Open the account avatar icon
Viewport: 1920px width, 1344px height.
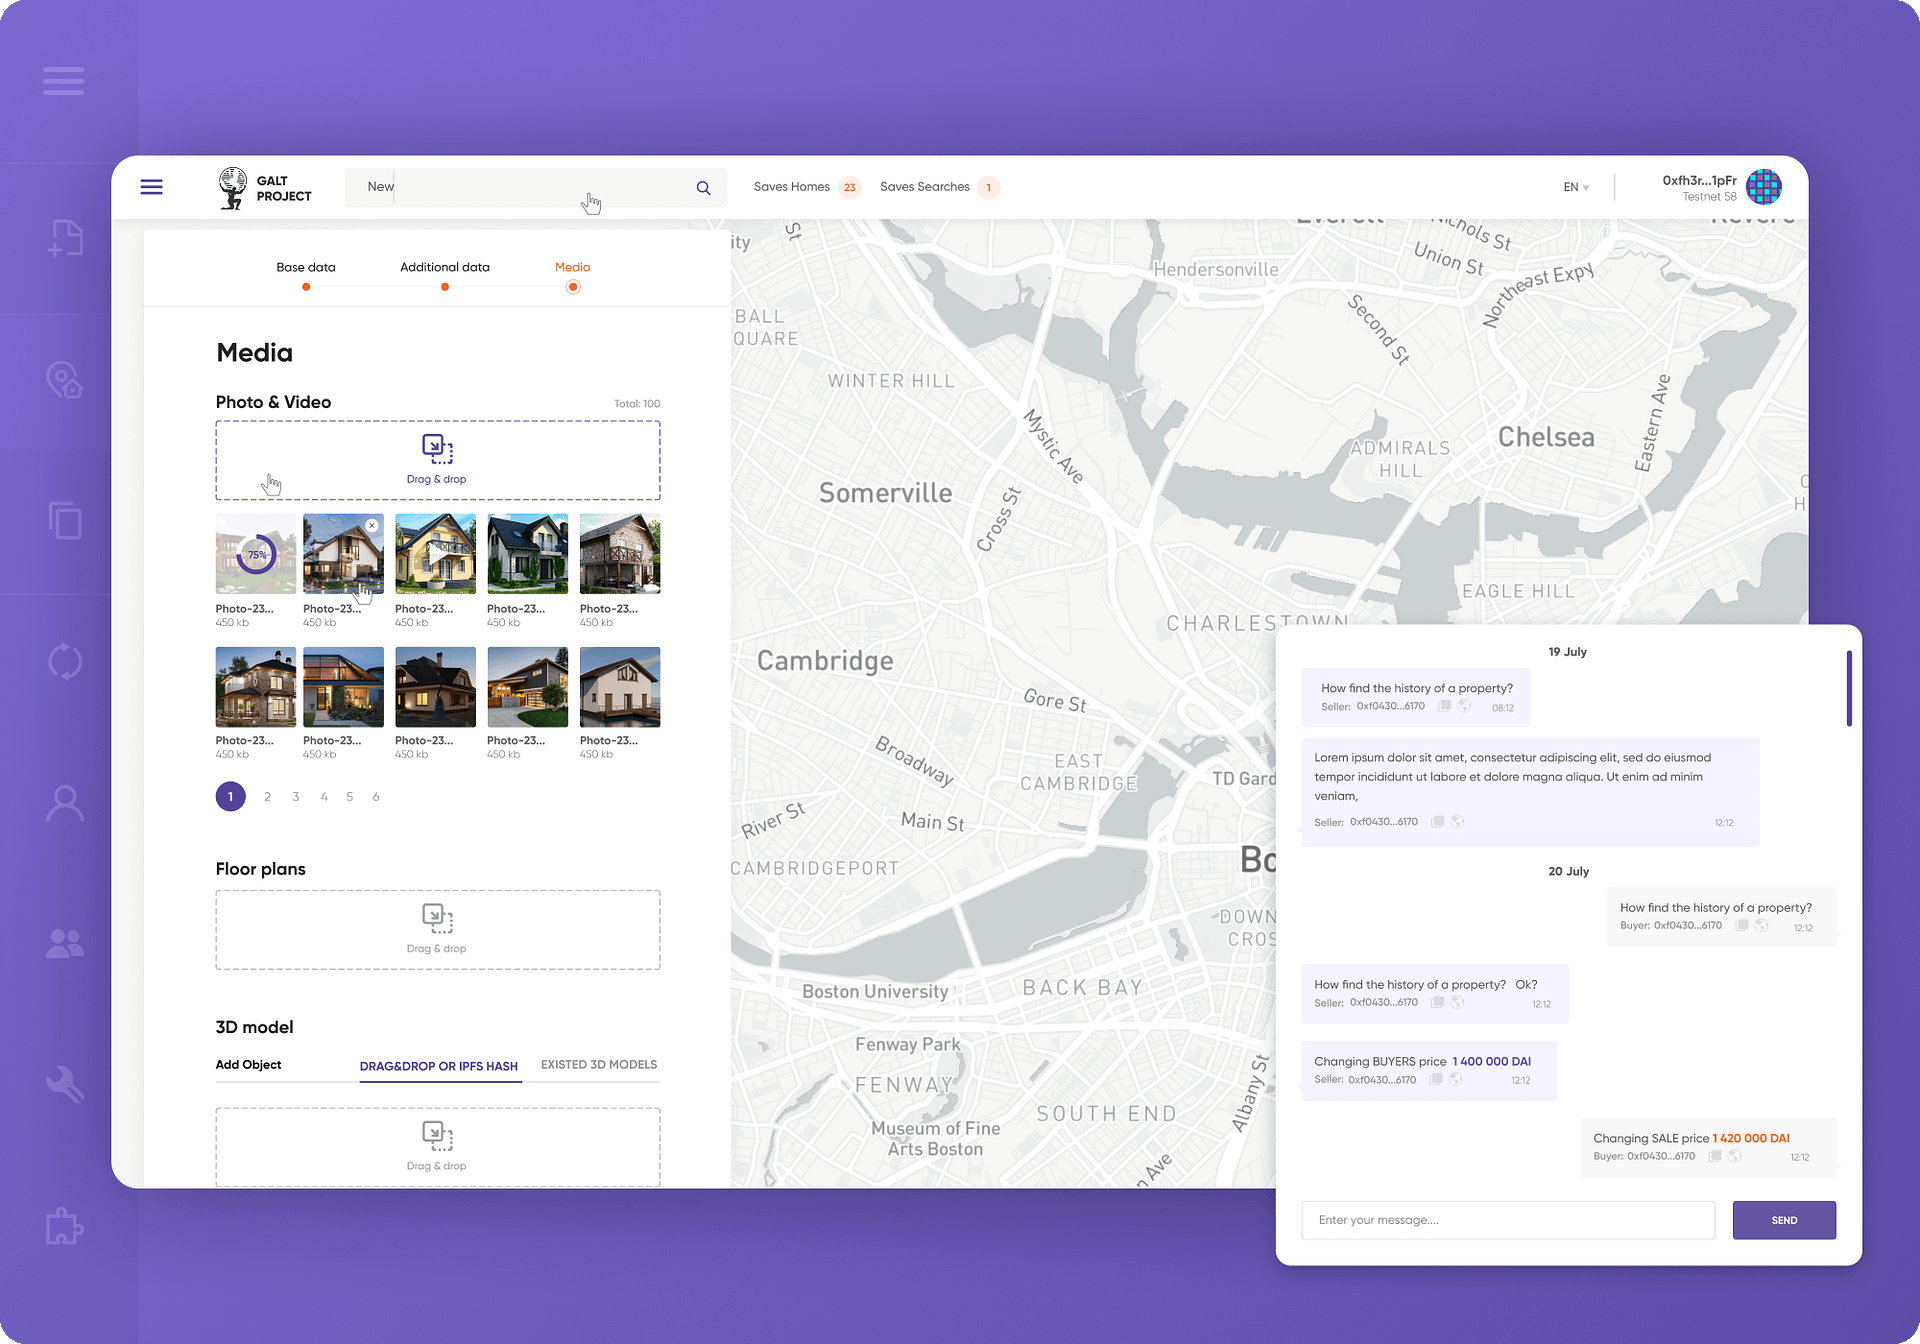coord(1763,187)
